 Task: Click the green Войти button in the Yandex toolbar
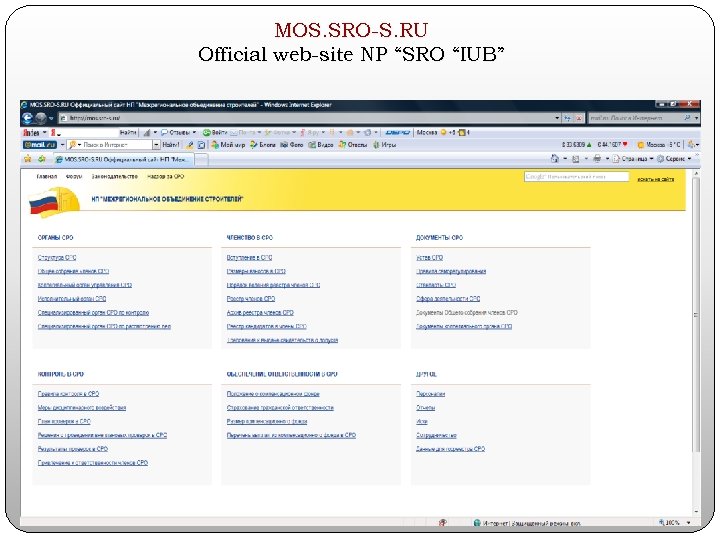pyautogui.click(x=215, y=133)
